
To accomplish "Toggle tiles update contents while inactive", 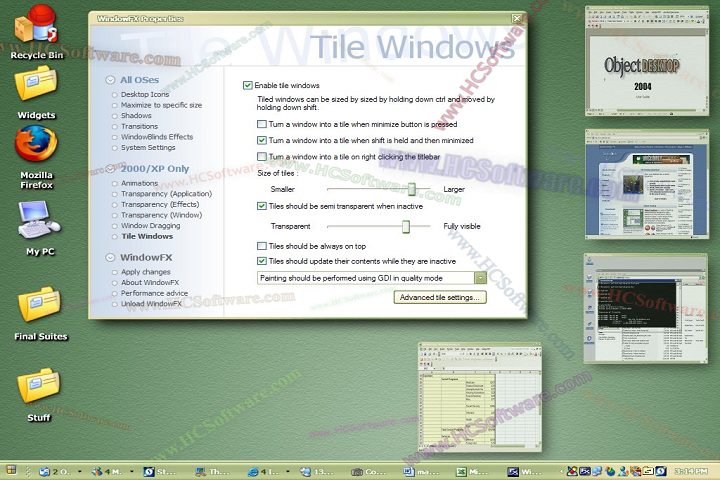I will point(262,261).
